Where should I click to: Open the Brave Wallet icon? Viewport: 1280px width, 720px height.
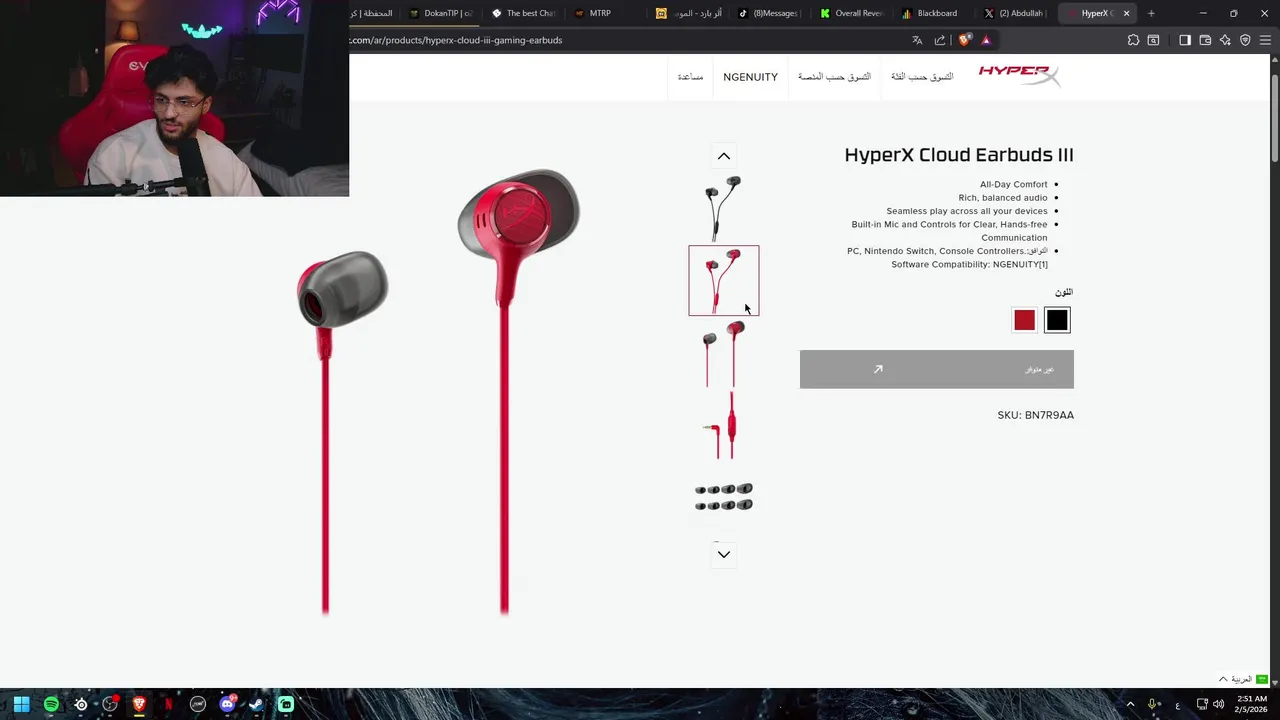[x=1205, y=40]
